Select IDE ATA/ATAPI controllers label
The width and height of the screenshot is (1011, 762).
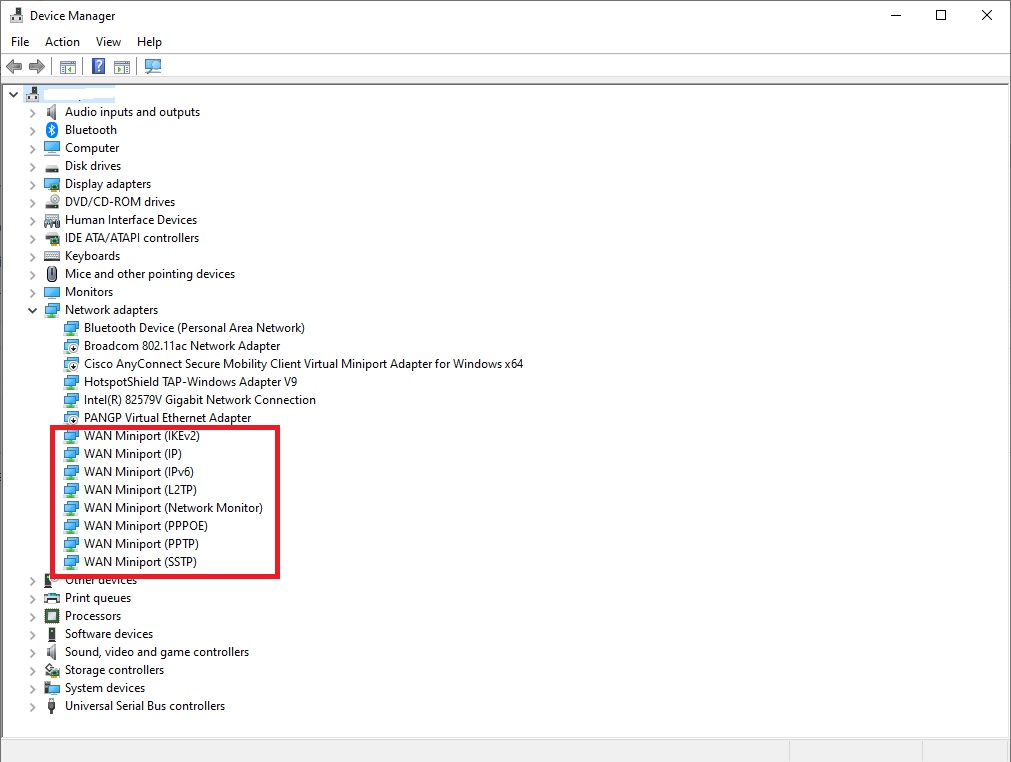(x=132, y=238)
